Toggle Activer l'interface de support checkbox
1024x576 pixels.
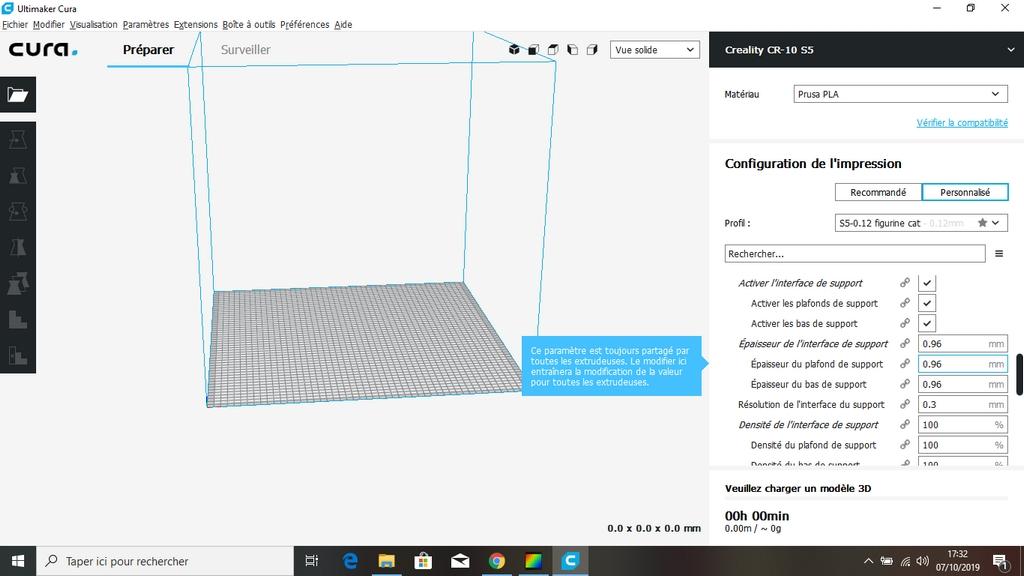tap(927, 283)
